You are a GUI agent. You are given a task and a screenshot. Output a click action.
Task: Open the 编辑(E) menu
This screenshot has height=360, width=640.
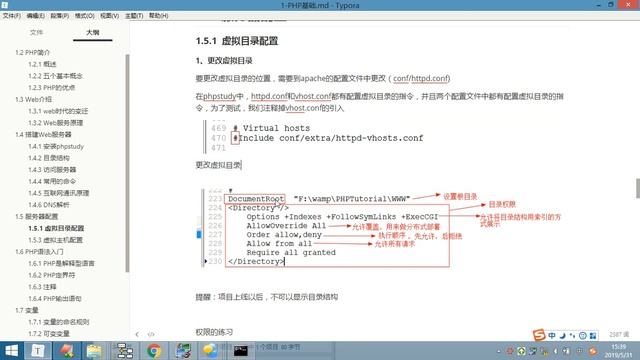(x=36, y=16)
